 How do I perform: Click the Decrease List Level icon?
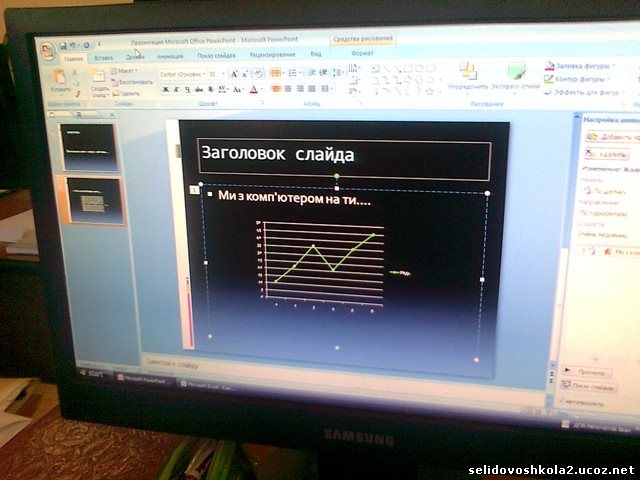[311, 73]
